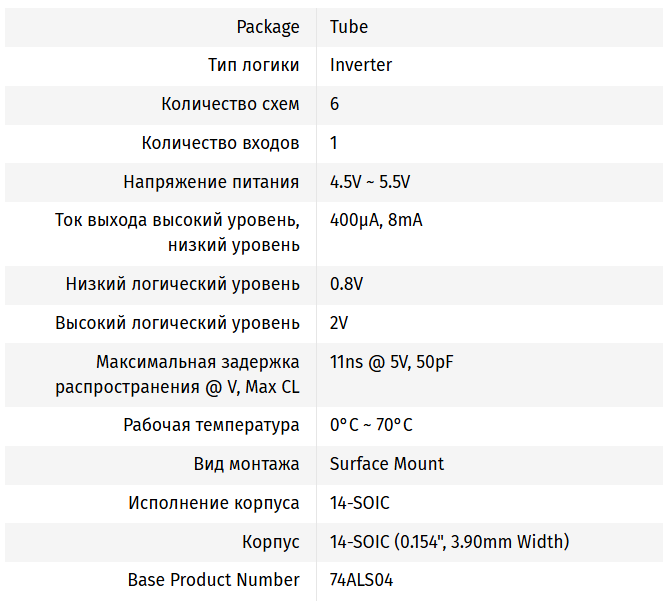Select the 0°C ~ 70°C temperature value

(x=371, y=425)
